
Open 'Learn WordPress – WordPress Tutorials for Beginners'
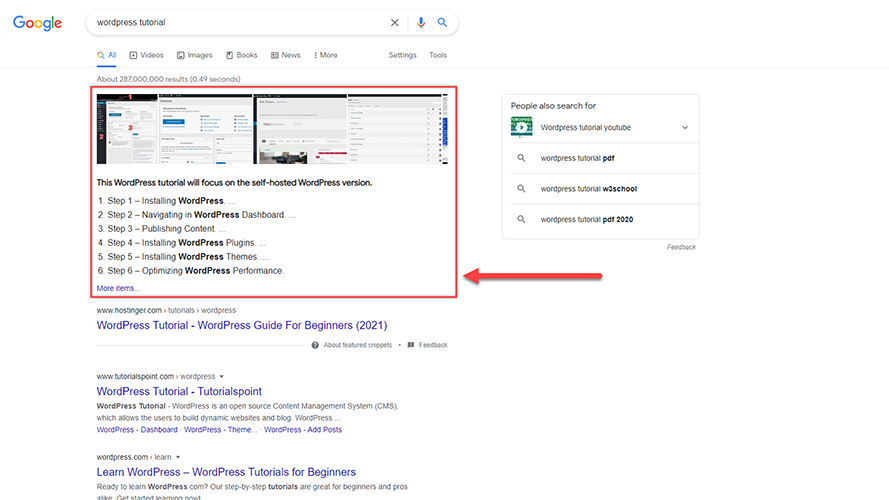[x=226, y=472]
